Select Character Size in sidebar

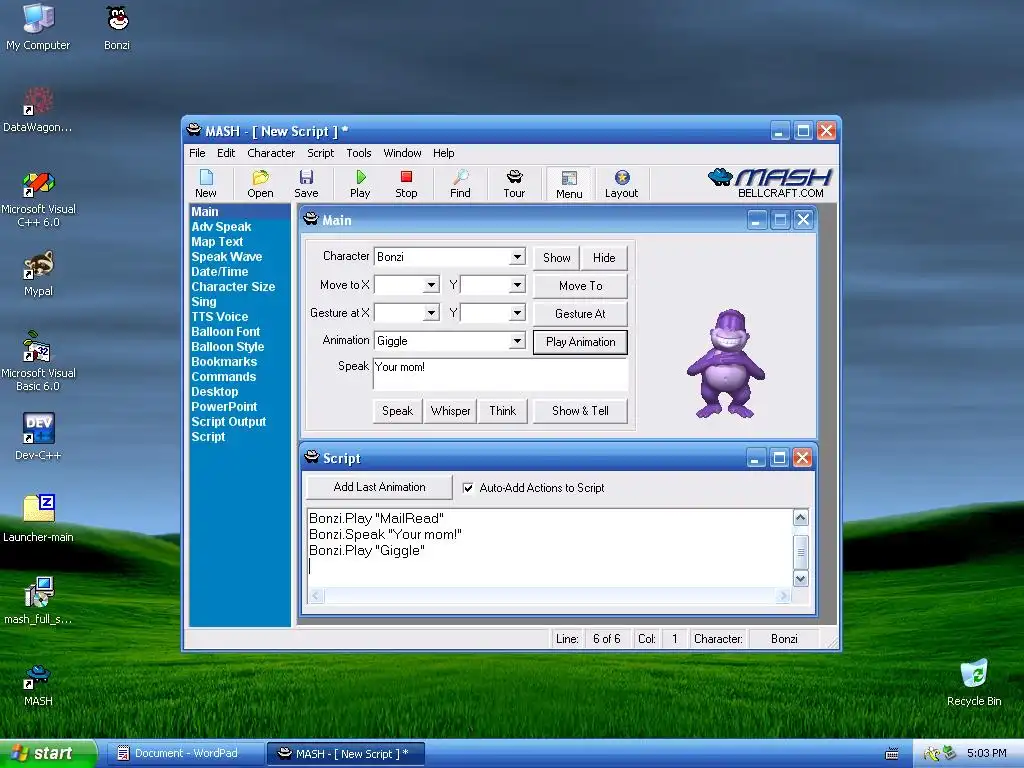tap(233, 287)
